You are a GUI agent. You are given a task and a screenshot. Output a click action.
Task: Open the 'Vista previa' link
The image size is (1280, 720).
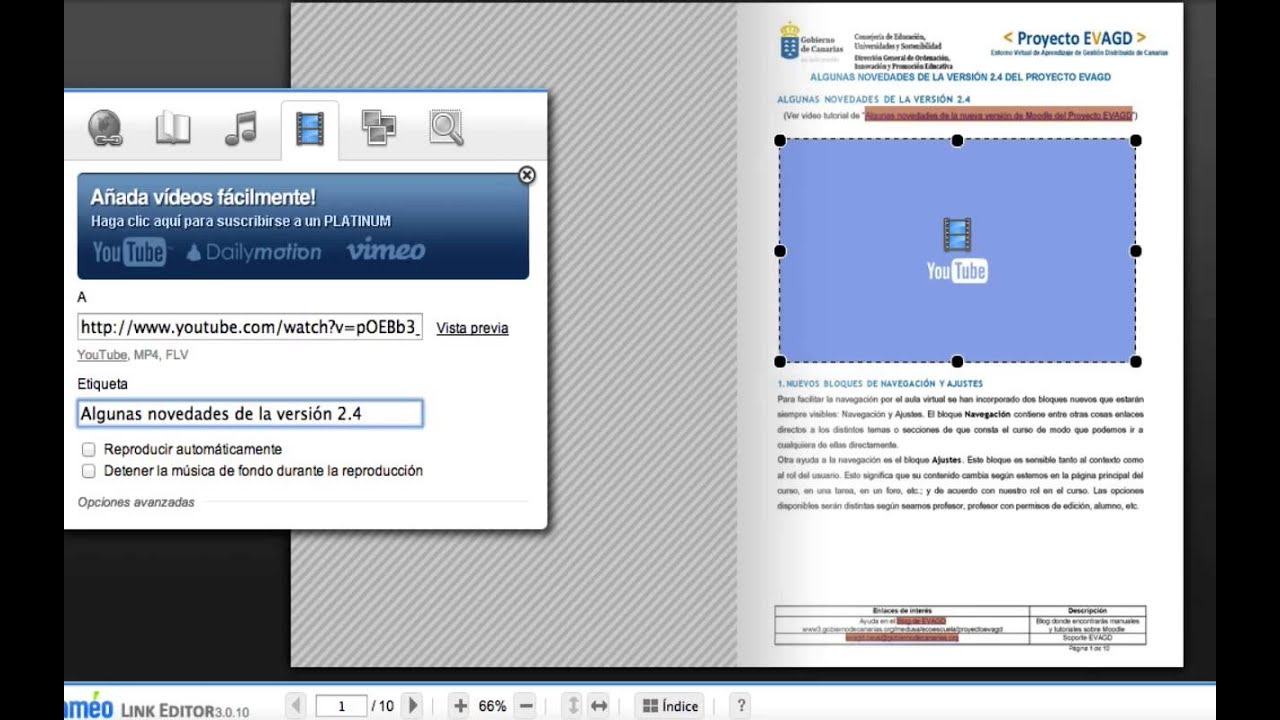click(472, 328)
